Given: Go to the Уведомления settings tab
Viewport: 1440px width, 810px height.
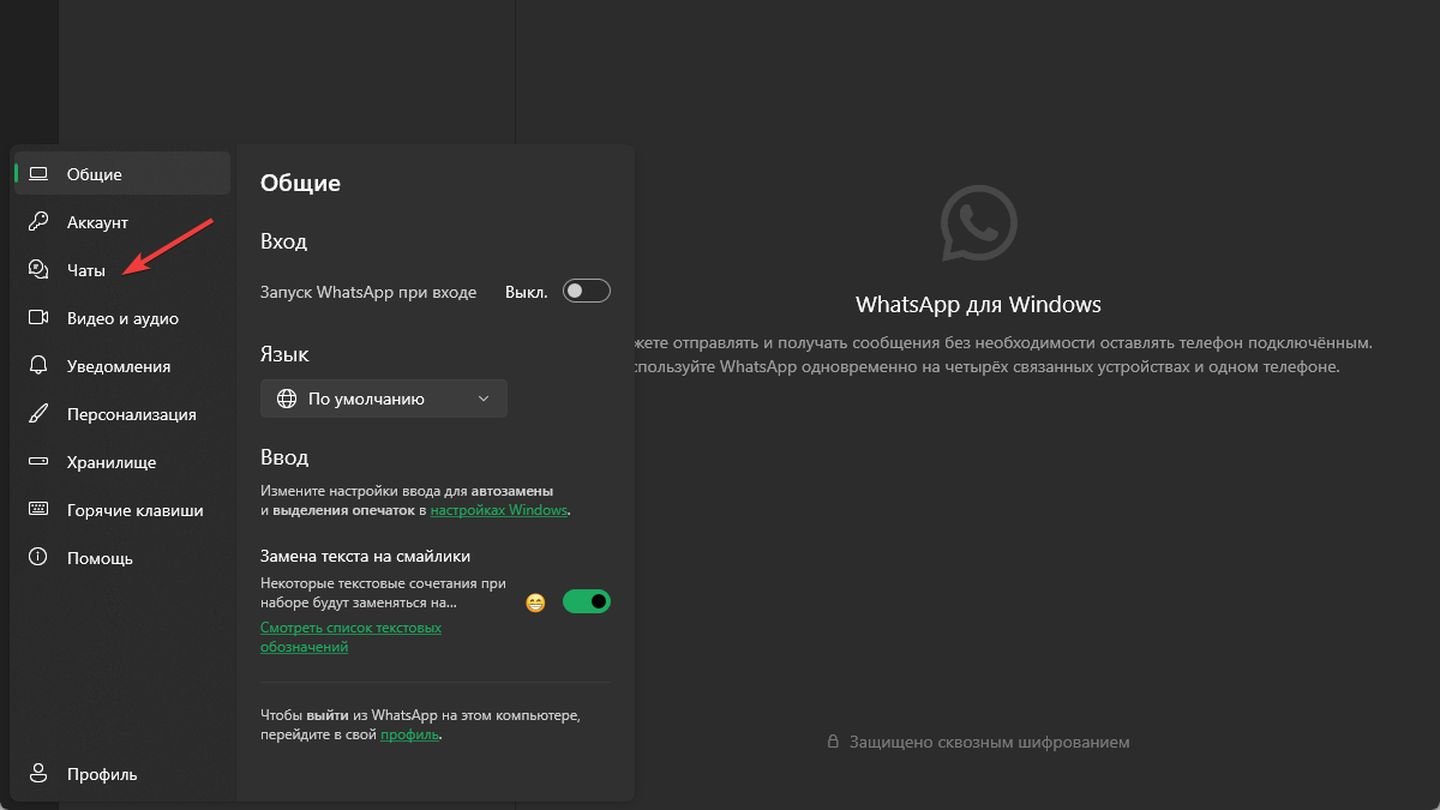Looking at the screenshot, I should point(122,366).
